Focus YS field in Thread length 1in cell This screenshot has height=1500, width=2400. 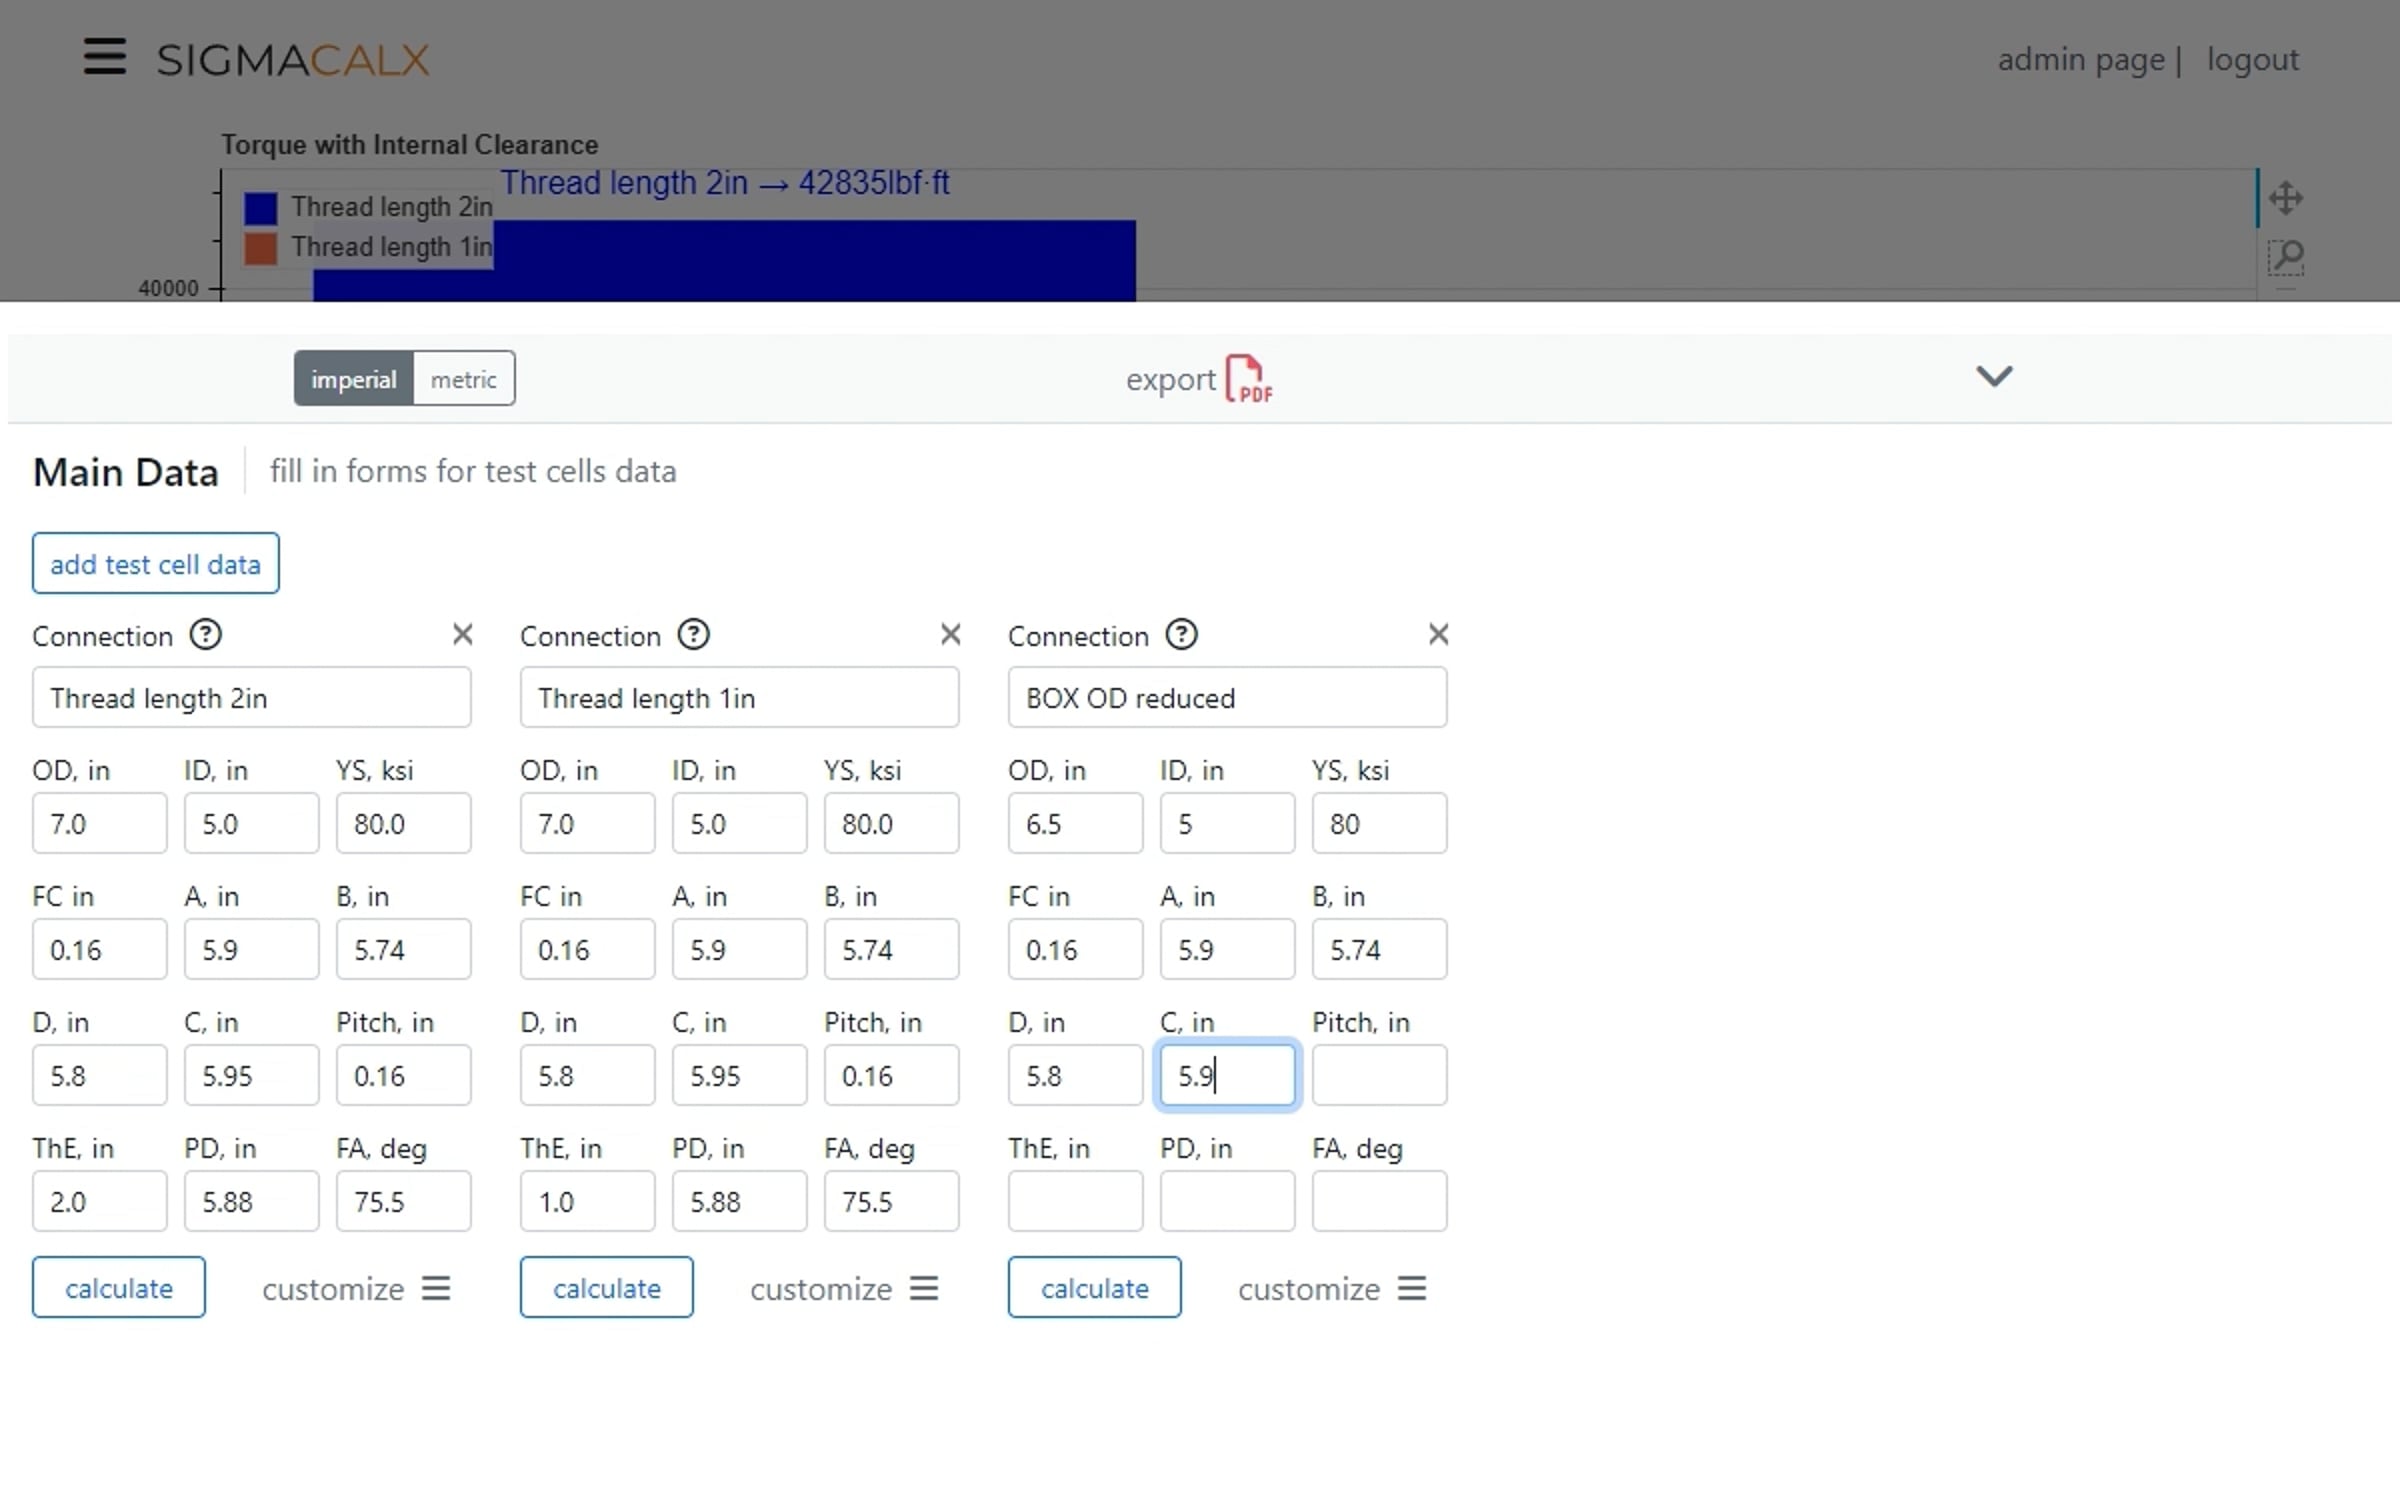coord(891,823)
